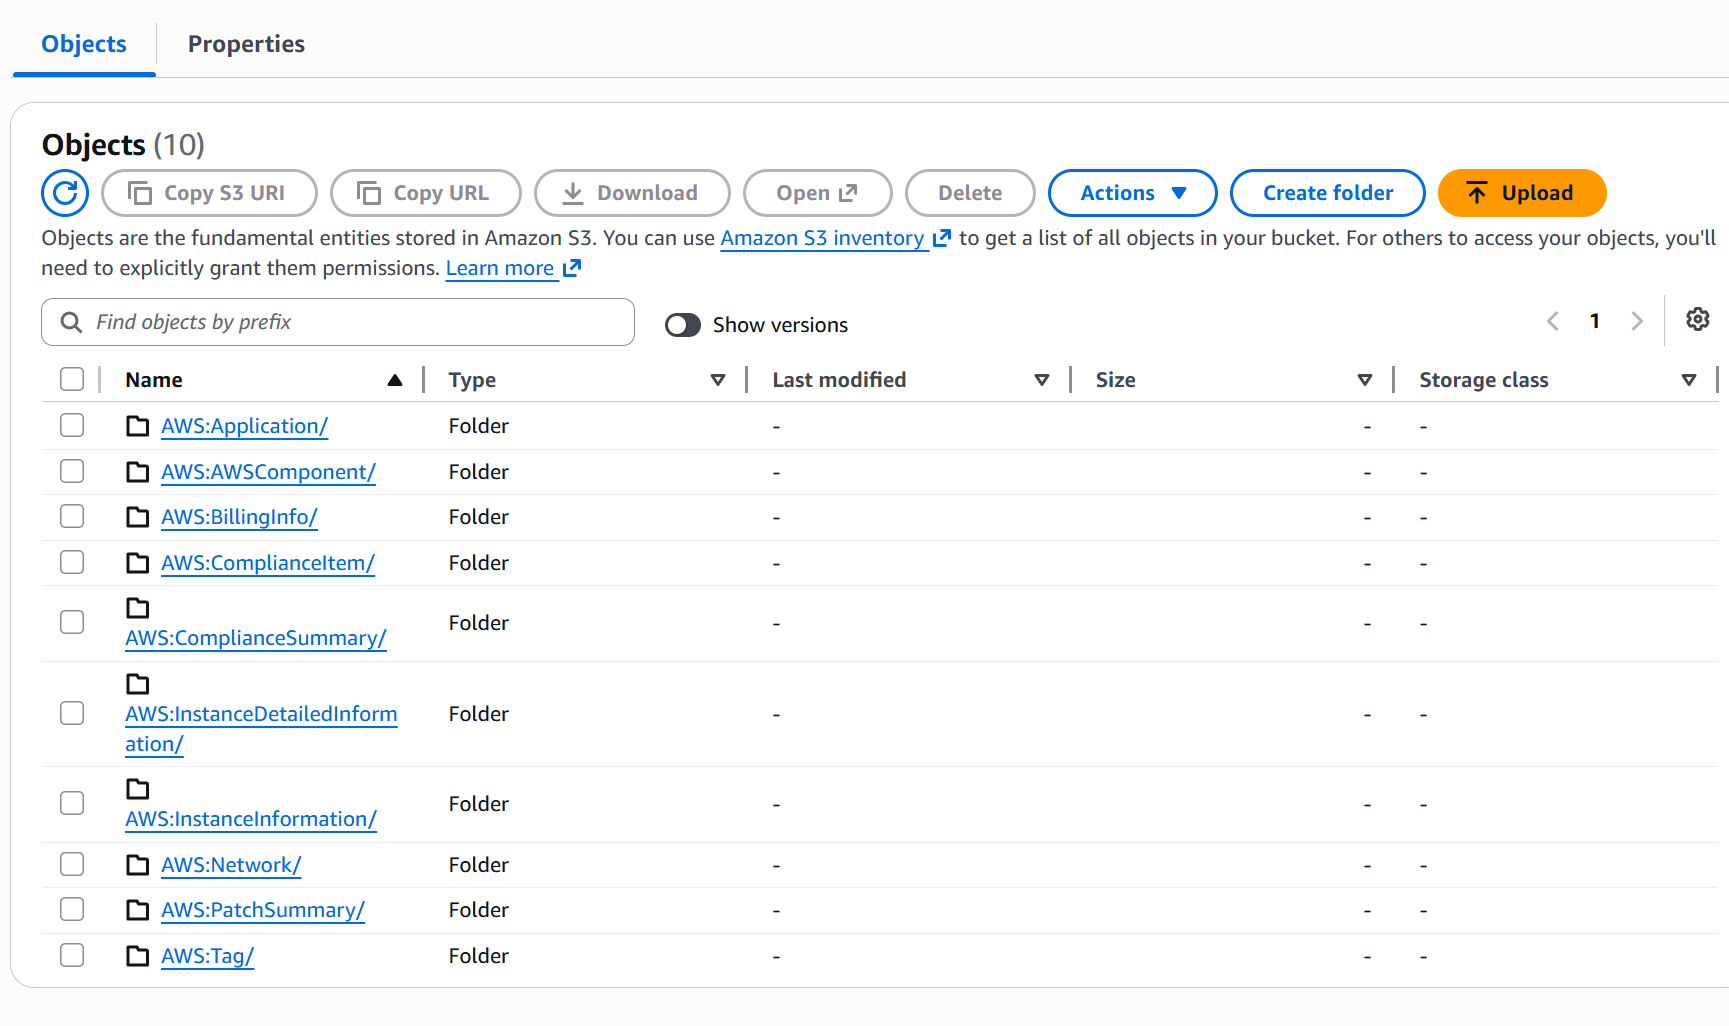Click external link icon after Learn more
The image size is (1729, 1026).
click(x=572, y=268)
